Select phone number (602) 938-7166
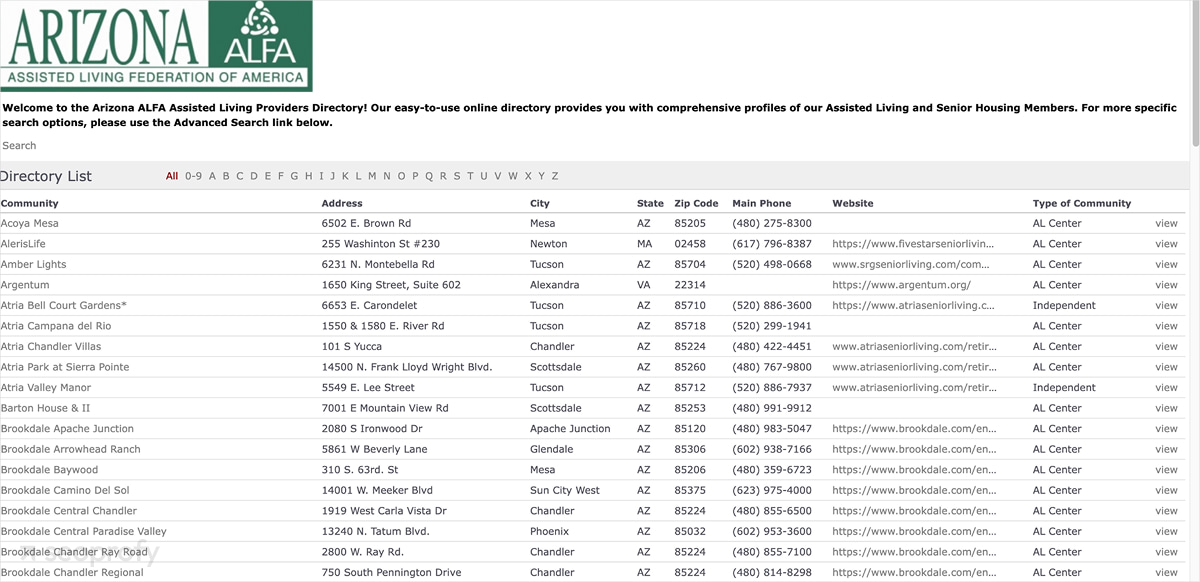1200x582 pixels. 772,449
